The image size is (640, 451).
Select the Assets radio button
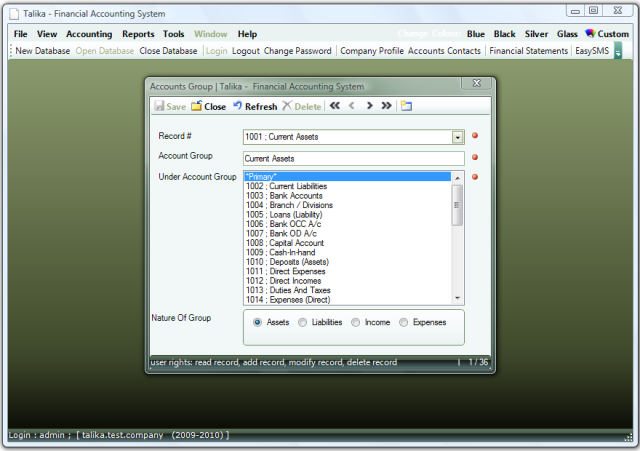[258, 322]
